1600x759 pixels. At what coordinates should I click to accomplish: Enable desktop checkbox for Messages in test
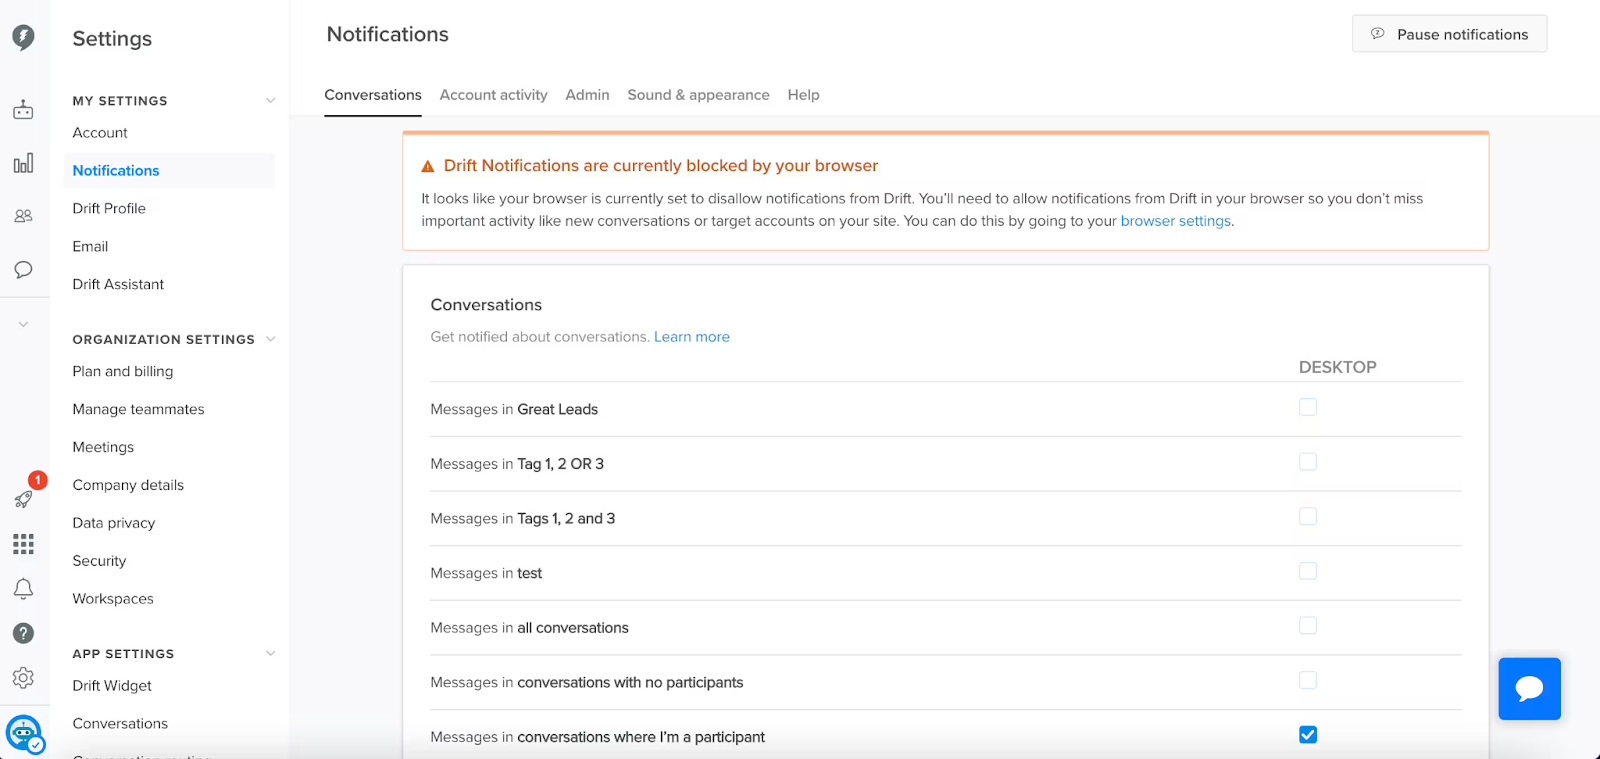[1308, 571]
